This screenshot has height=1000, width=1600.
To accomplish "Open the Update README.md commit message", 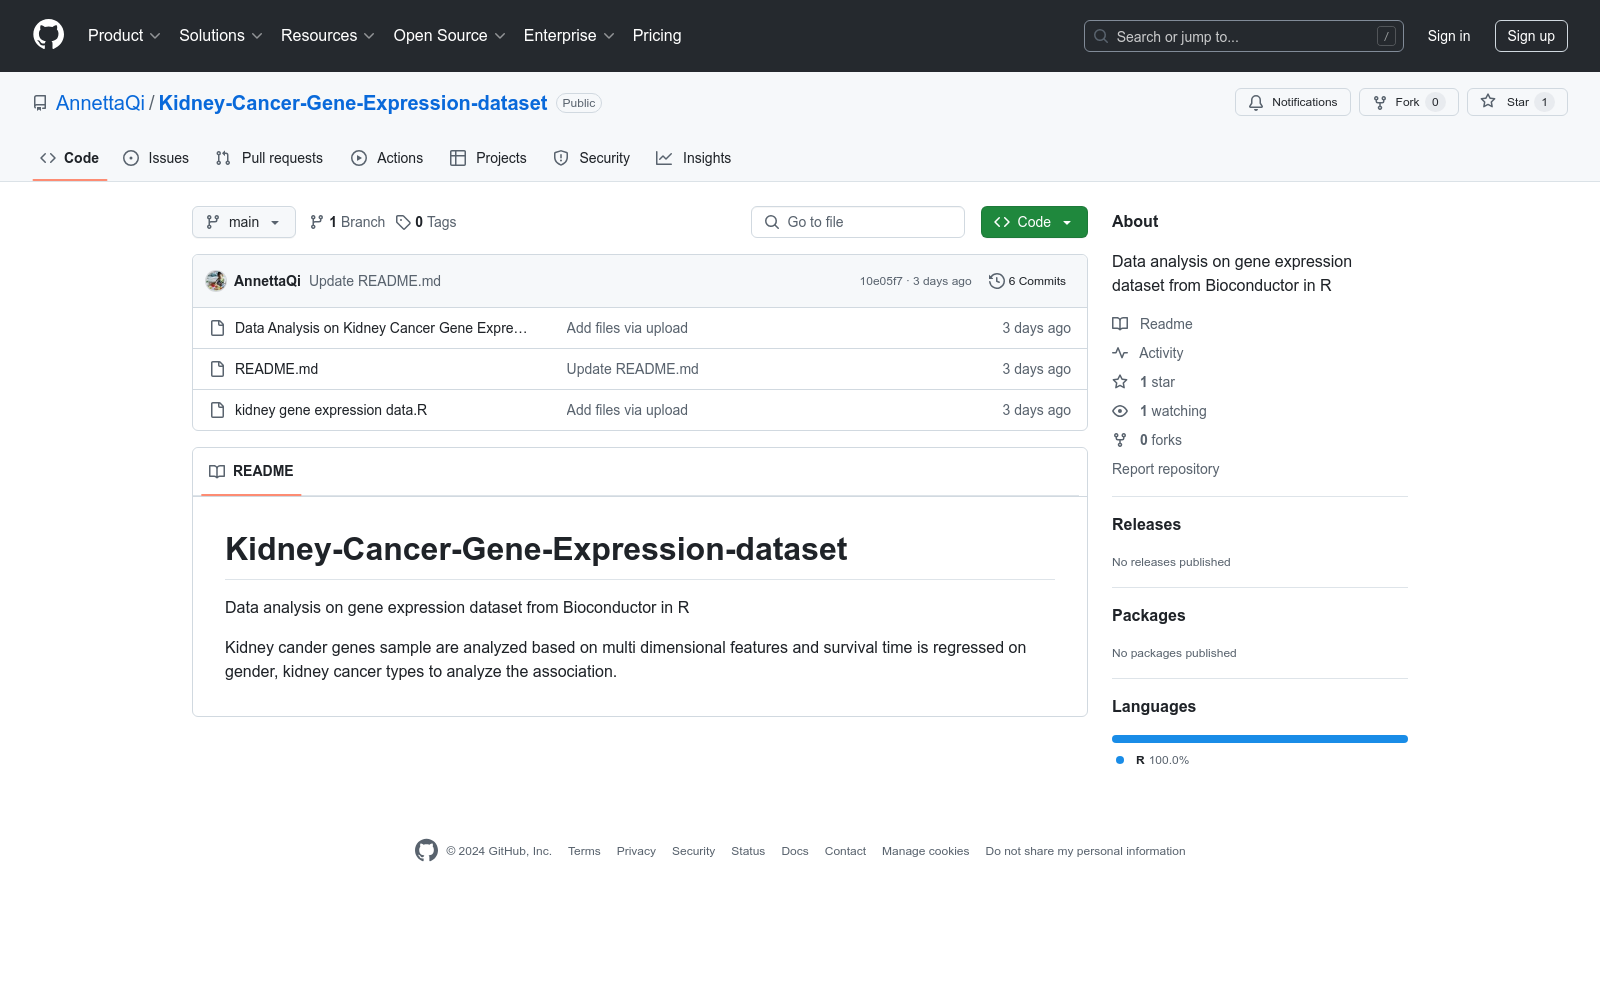I will point(375,281).
